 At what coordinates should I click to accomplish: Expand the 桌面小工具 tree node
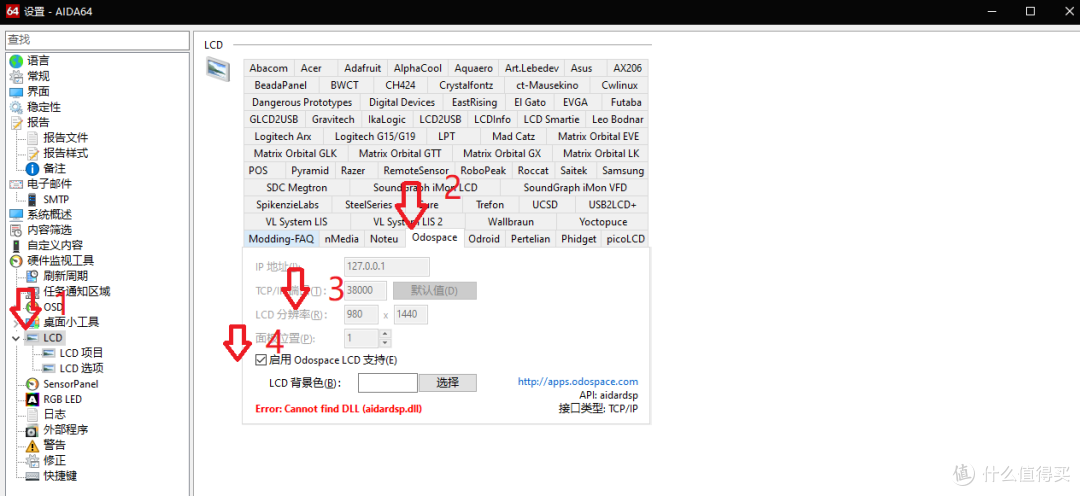point(16,322)
